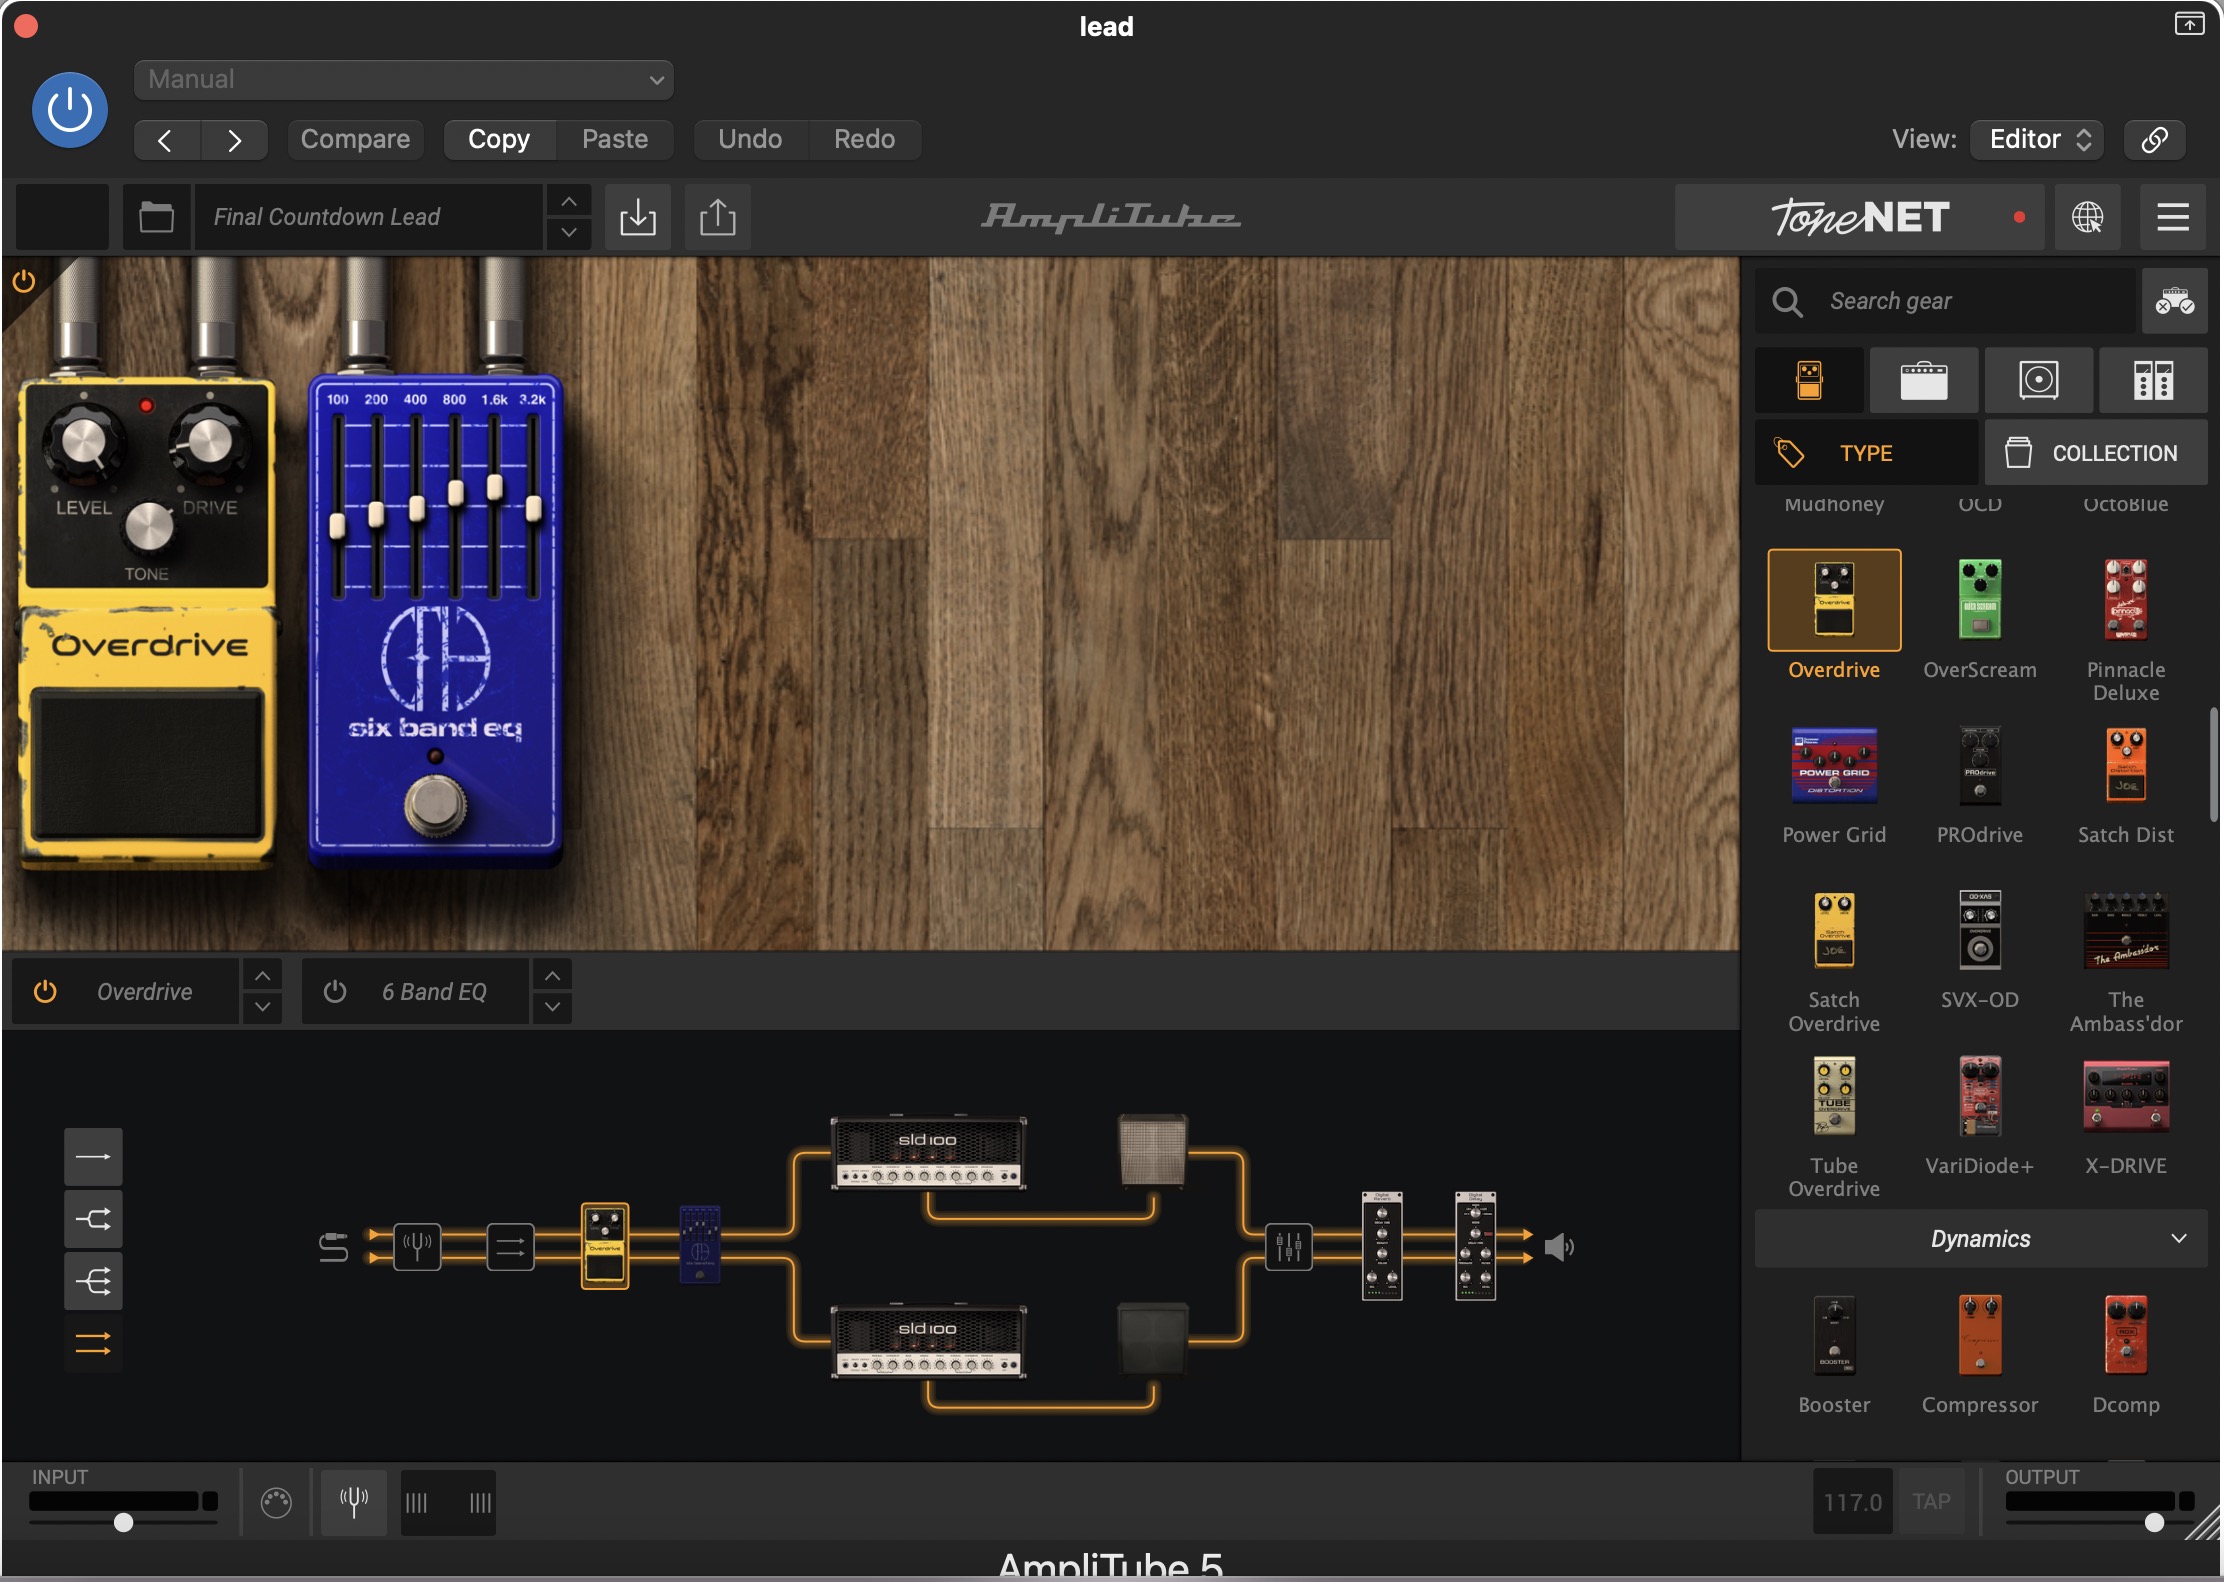
Task: Click the Undo button
Action: 750,140
